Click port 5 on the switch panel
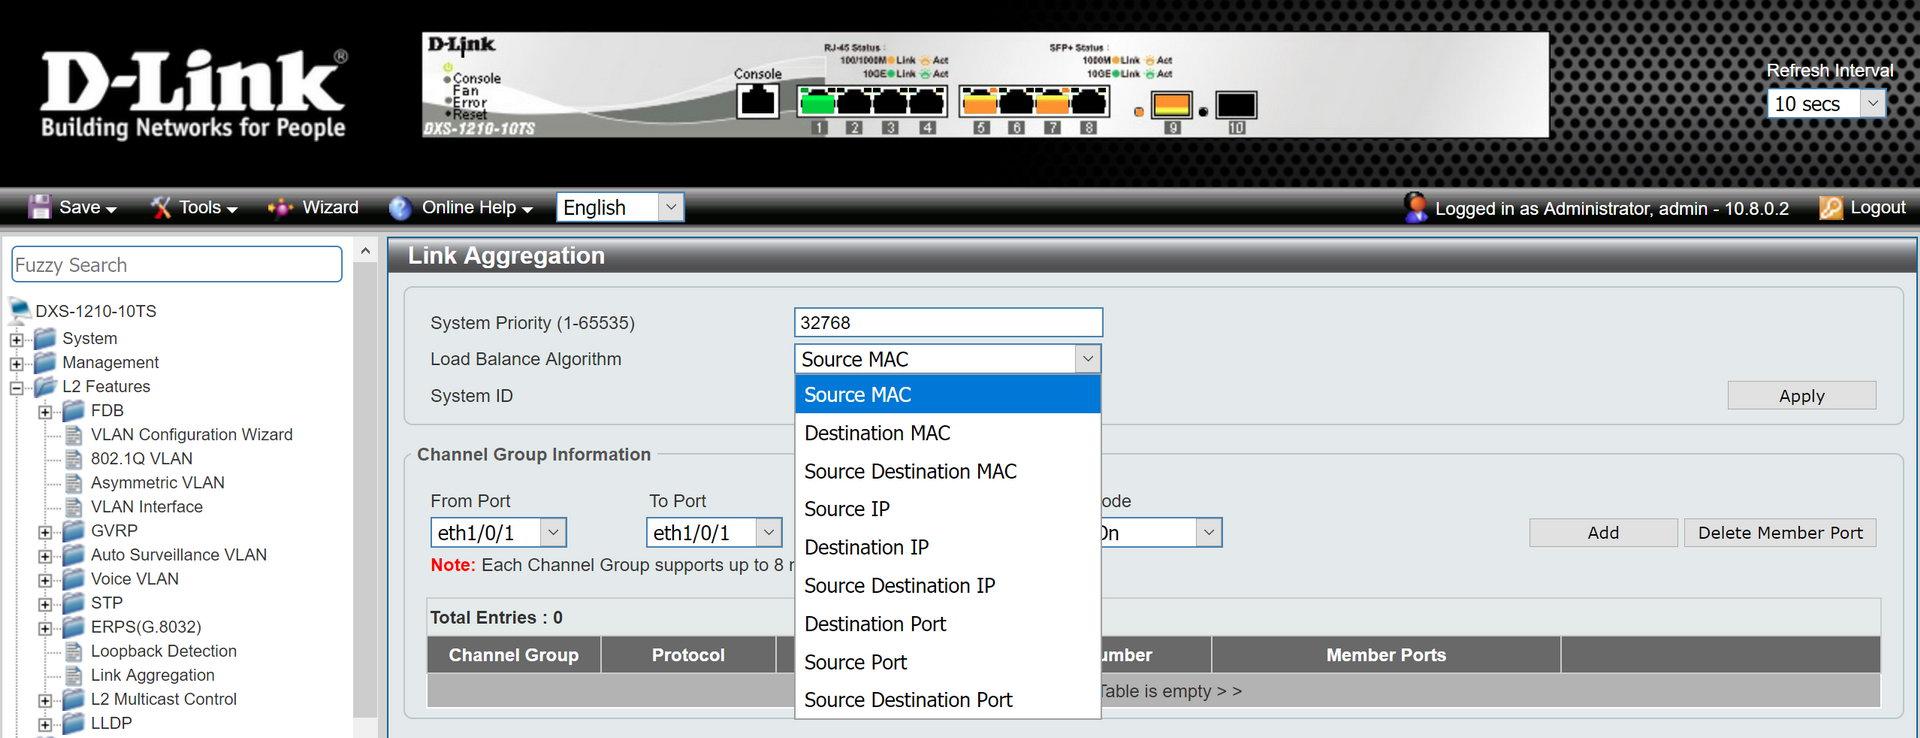 [980, 101]
